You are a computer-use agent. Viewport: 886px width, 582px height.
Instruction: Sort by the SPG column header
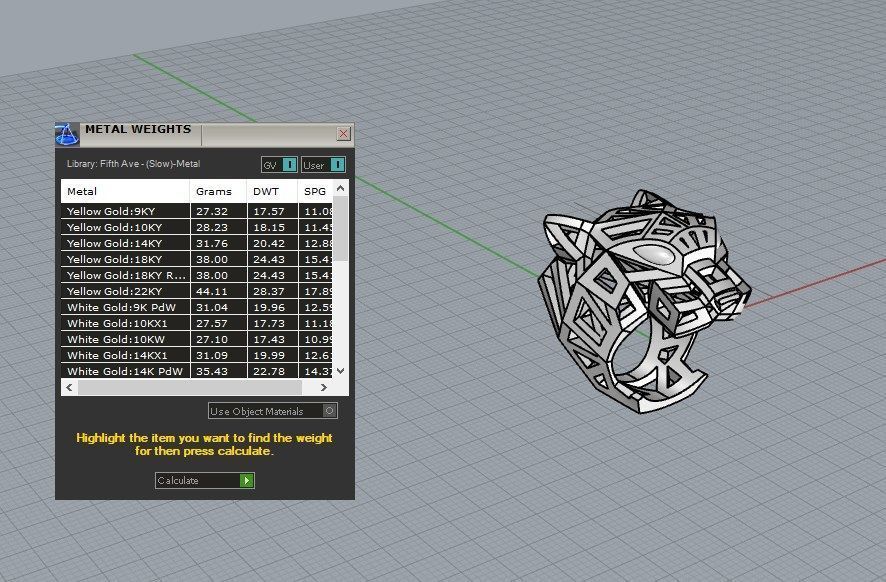[x=315, y=192]
